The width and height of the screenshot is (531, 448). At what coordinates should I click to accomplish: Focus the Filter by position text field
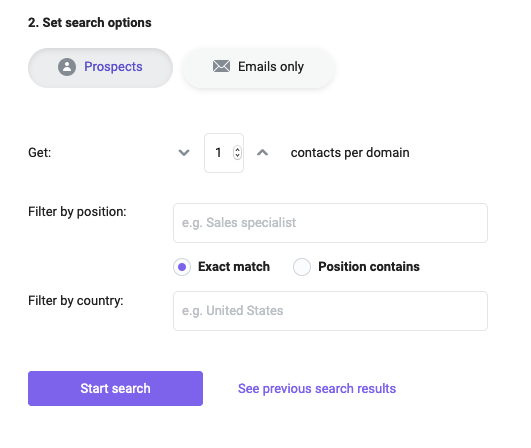coord(330,223)
